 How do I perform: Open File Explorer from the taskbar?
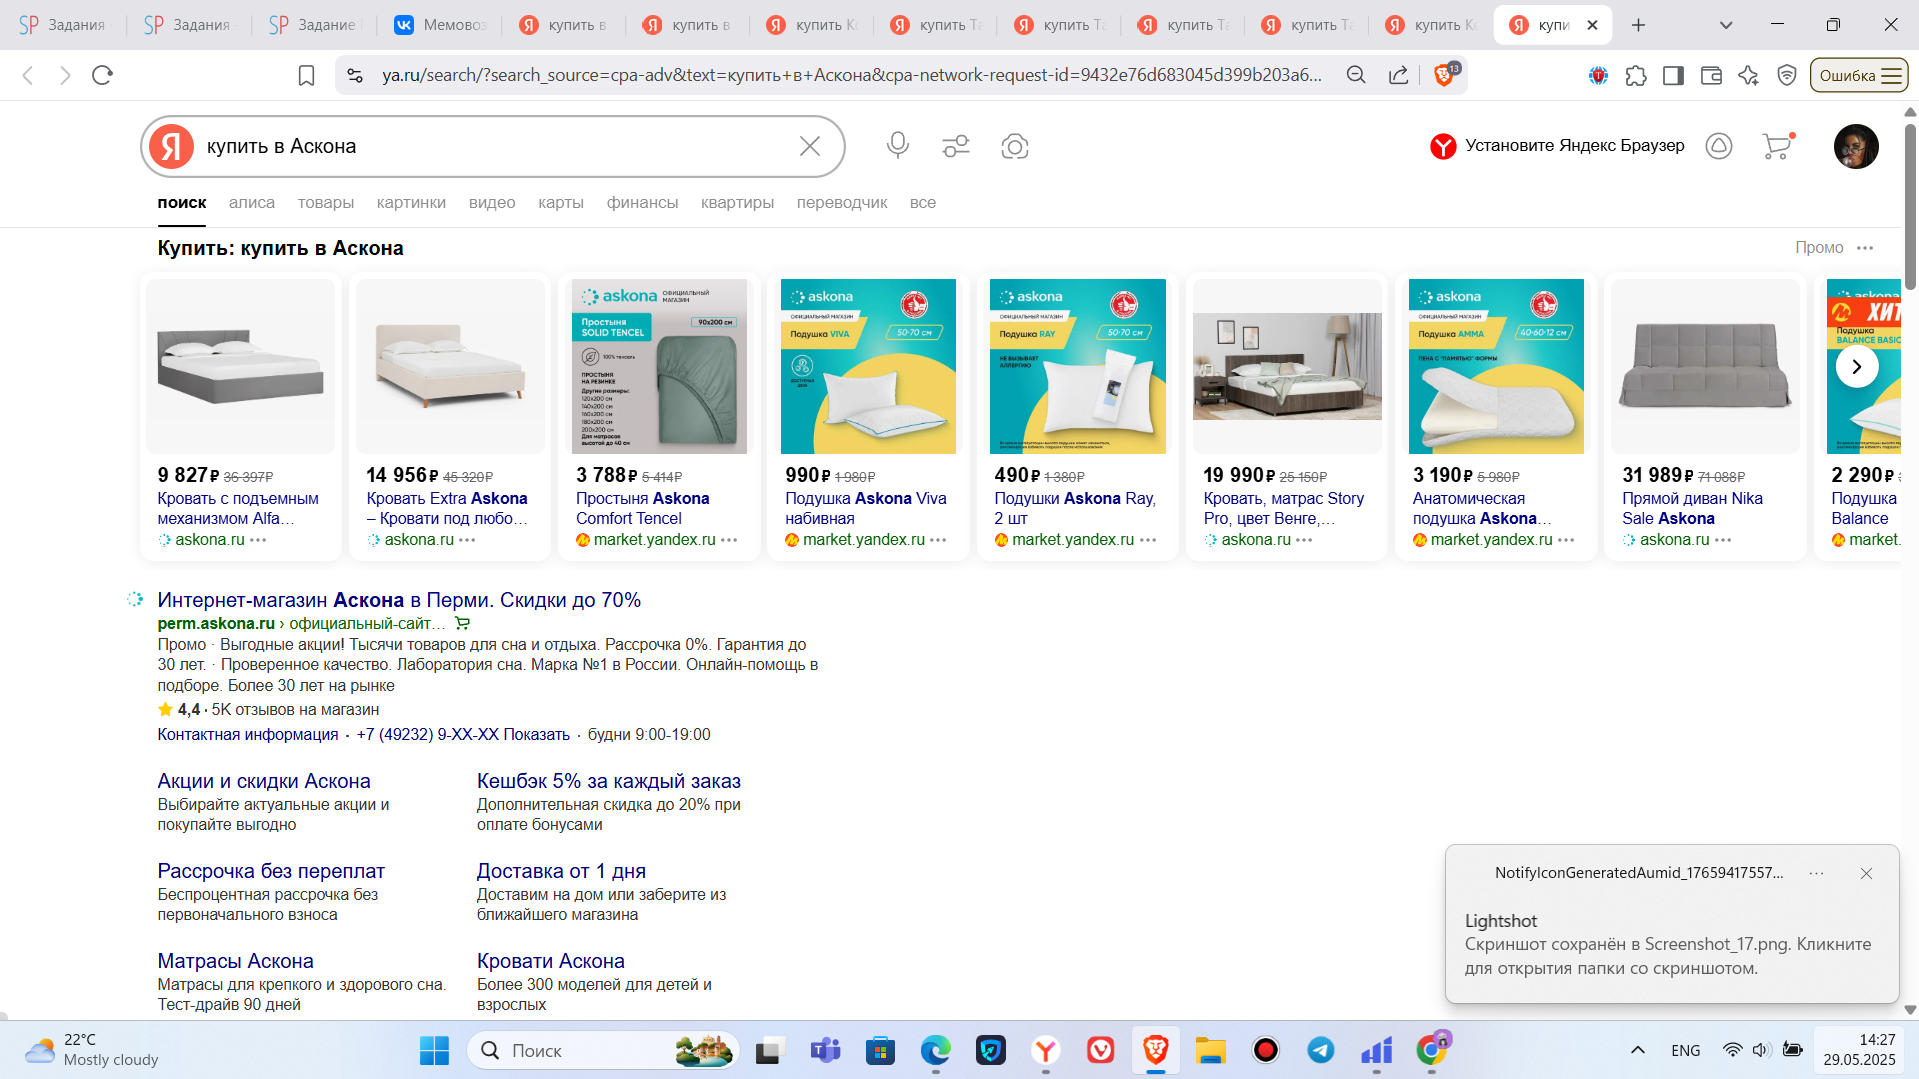click(1211, 1050)
